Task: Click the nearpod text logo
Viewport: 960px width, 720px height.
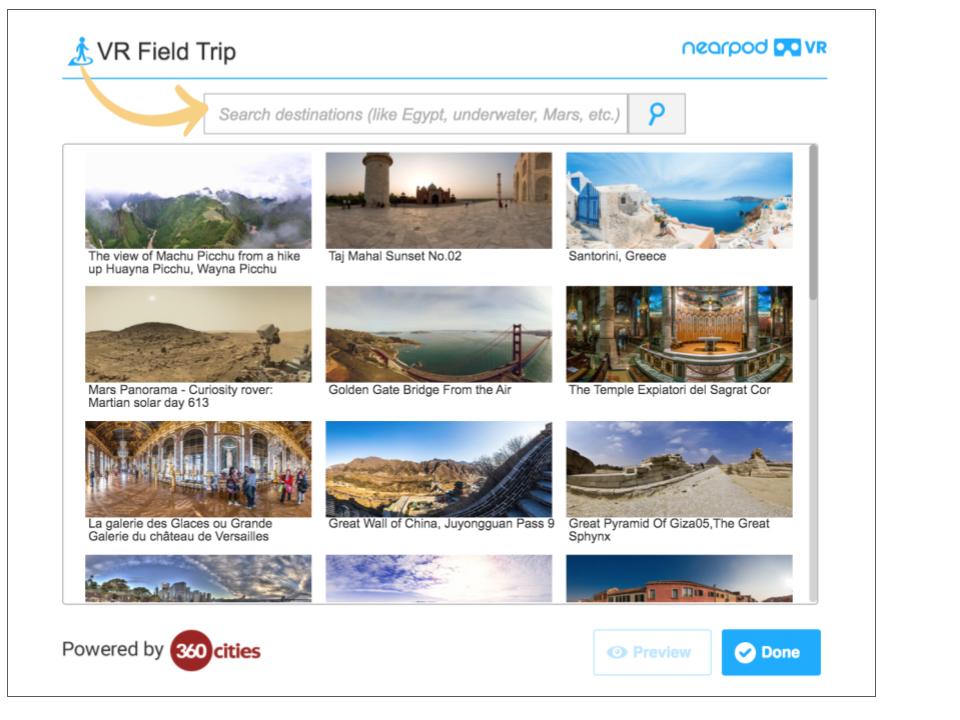Action: 725,48
